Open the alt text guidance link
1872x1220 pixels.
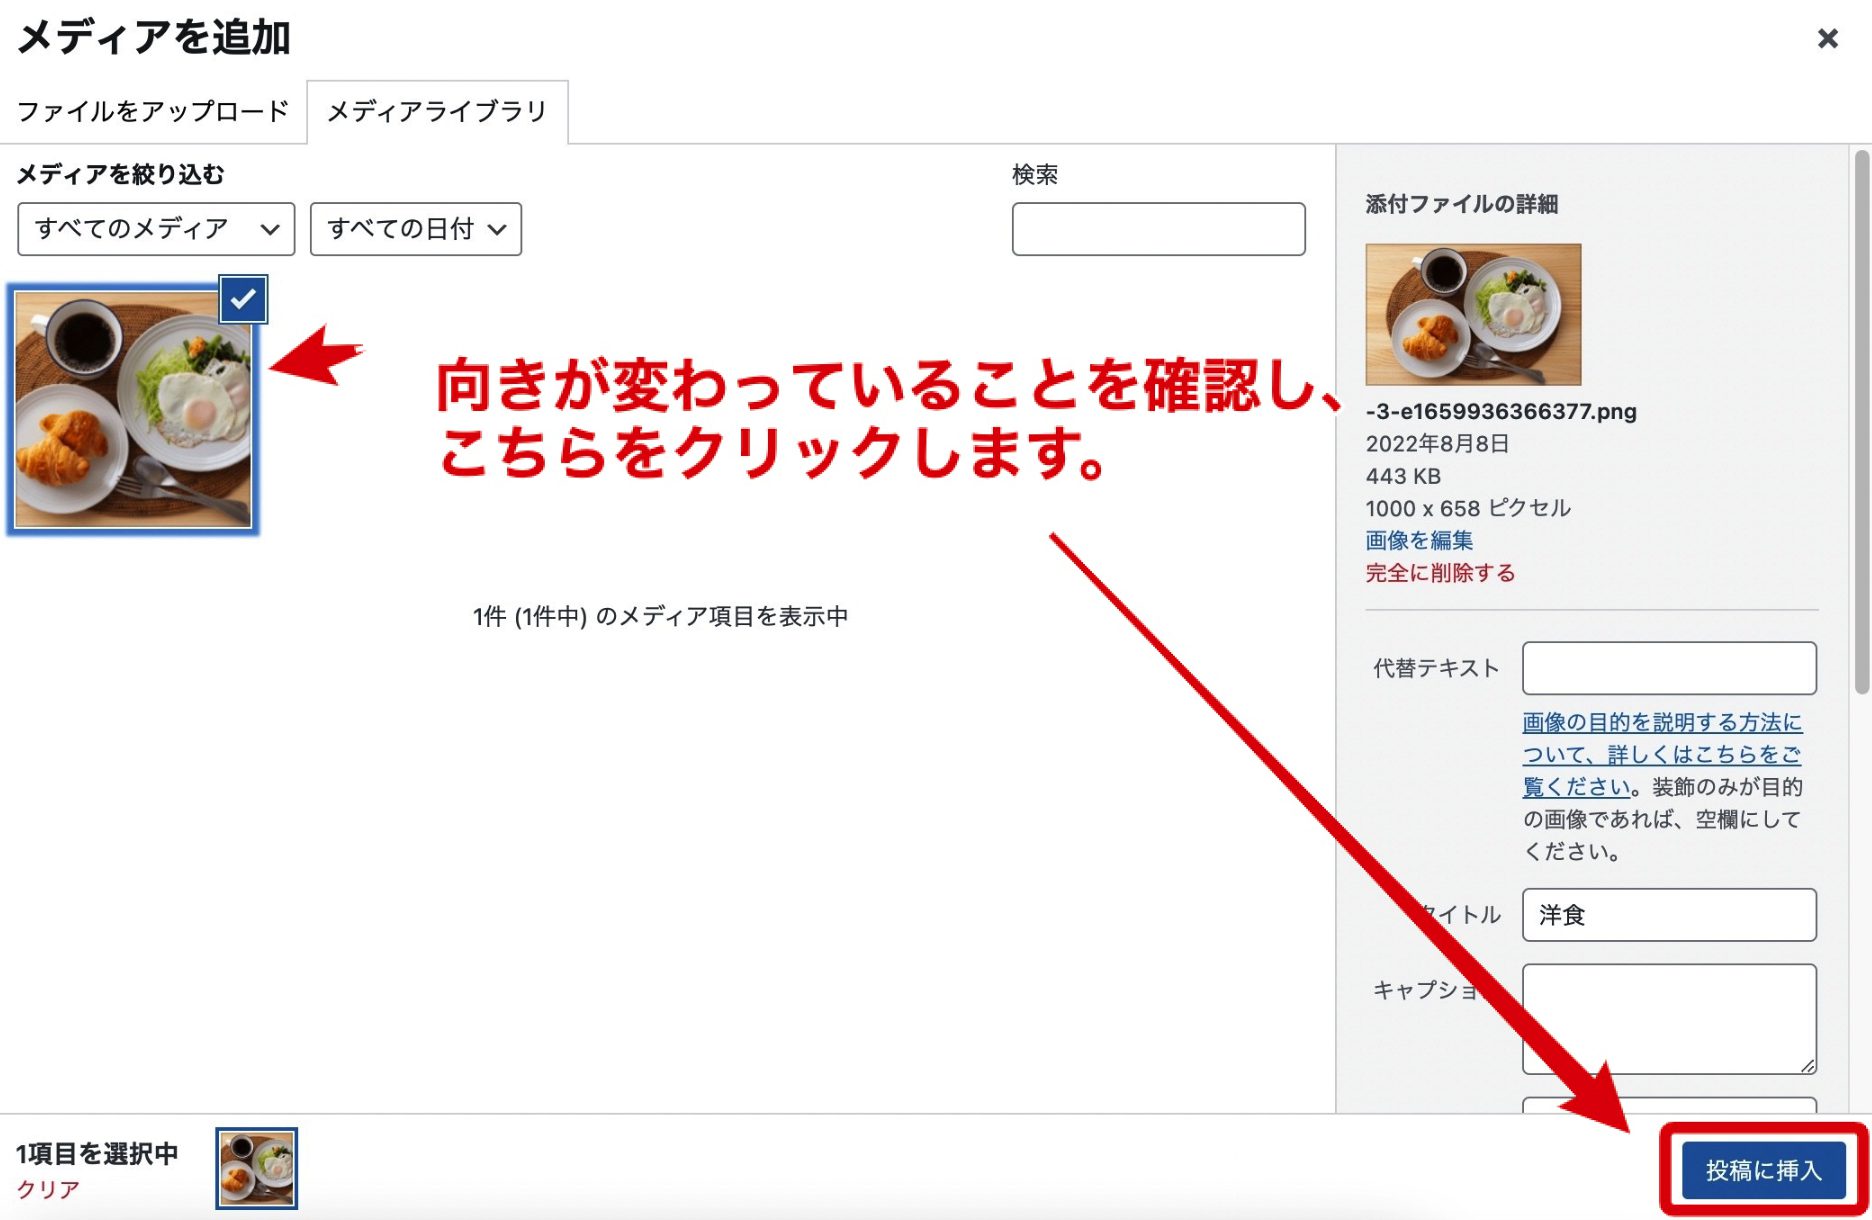pyautogui.click(x=1661, y=754)
